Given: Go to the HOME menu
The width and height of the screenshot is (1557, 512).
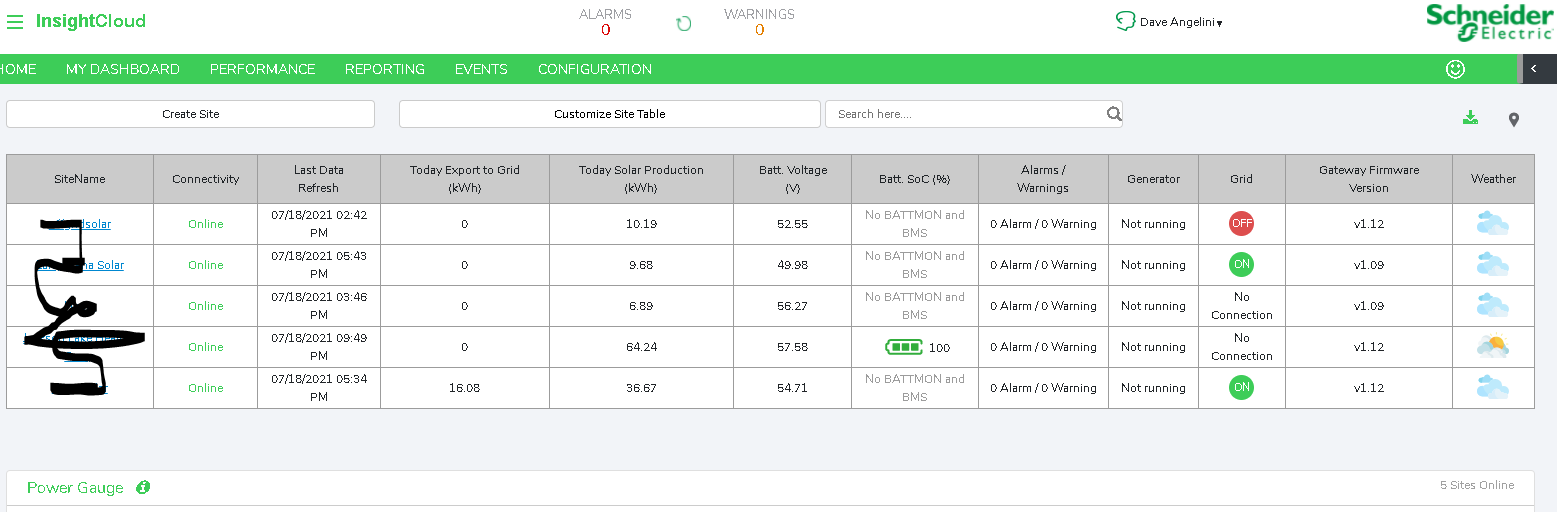Looking at the screenshot, I should [x=18, y=69].
